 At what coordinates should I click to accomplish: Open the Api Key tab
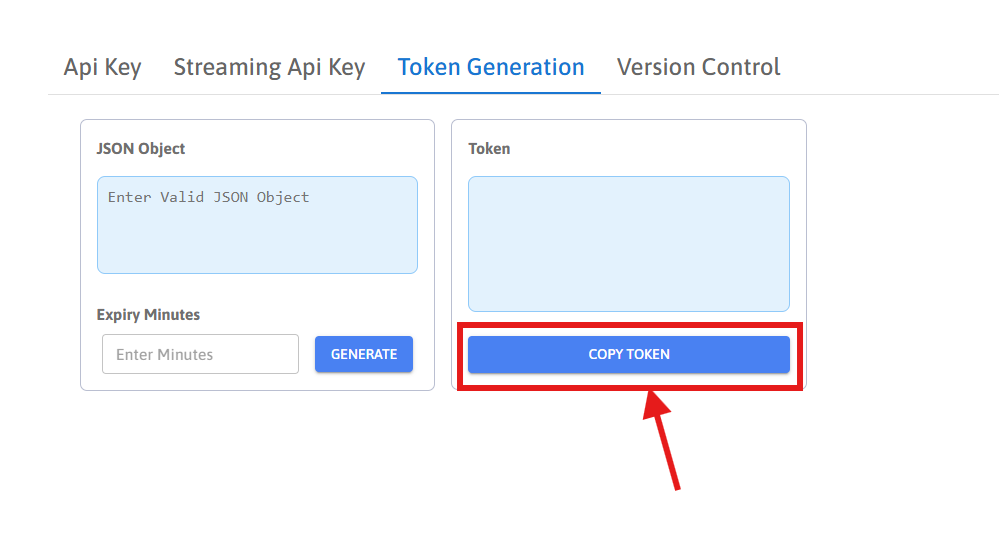tap(102, 67)
